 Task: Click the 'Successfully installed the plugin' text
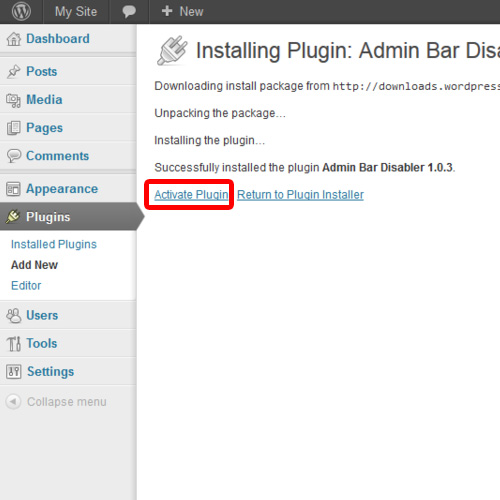pyautogui.click(x=237, y=167)
